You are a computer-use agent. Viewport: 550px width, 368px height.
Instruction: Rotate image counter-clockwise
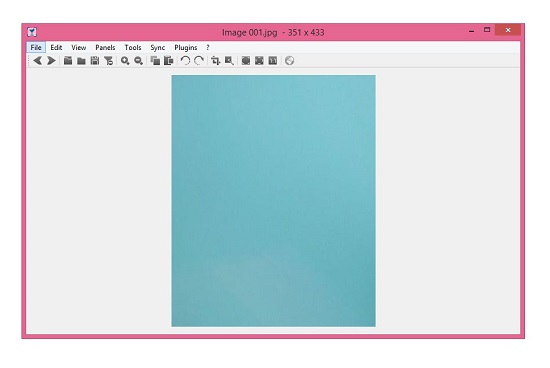point(185,61)
